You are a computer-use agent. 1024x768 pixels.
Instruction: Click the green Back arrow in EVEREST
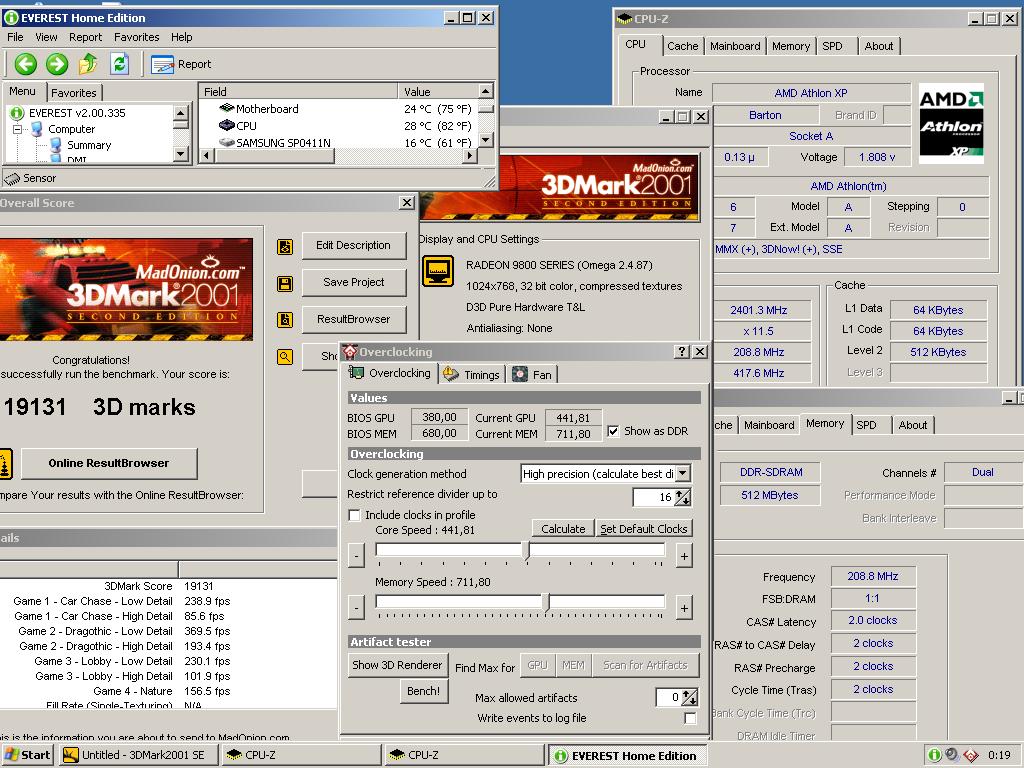coord(25,64)
